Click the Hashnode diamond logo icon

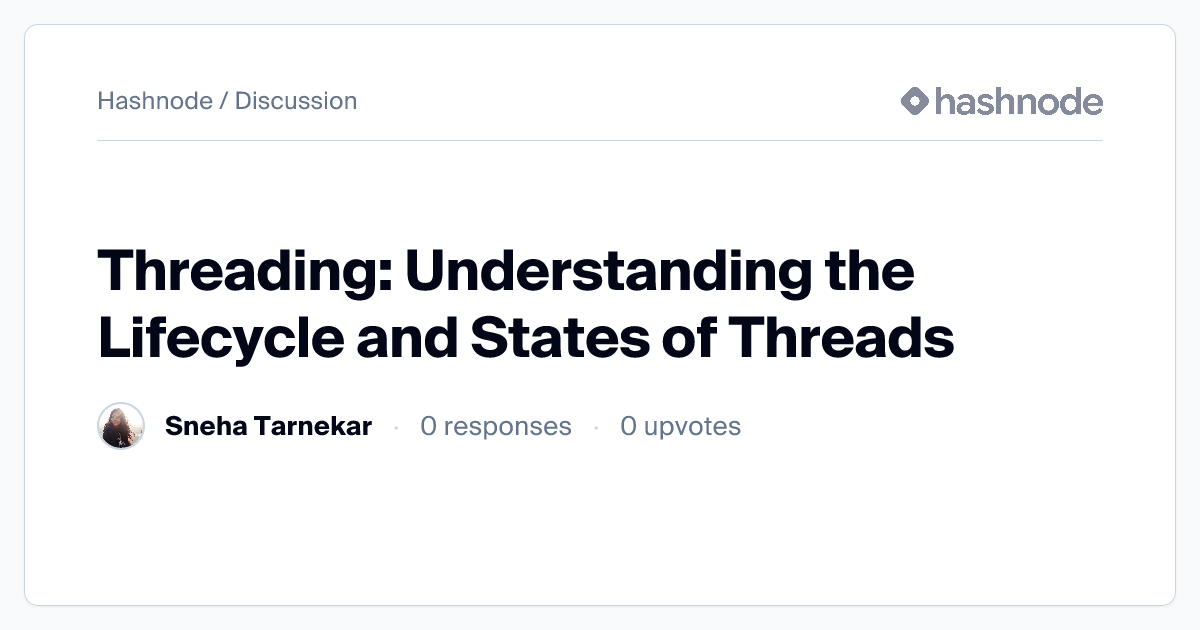point(915,101)
